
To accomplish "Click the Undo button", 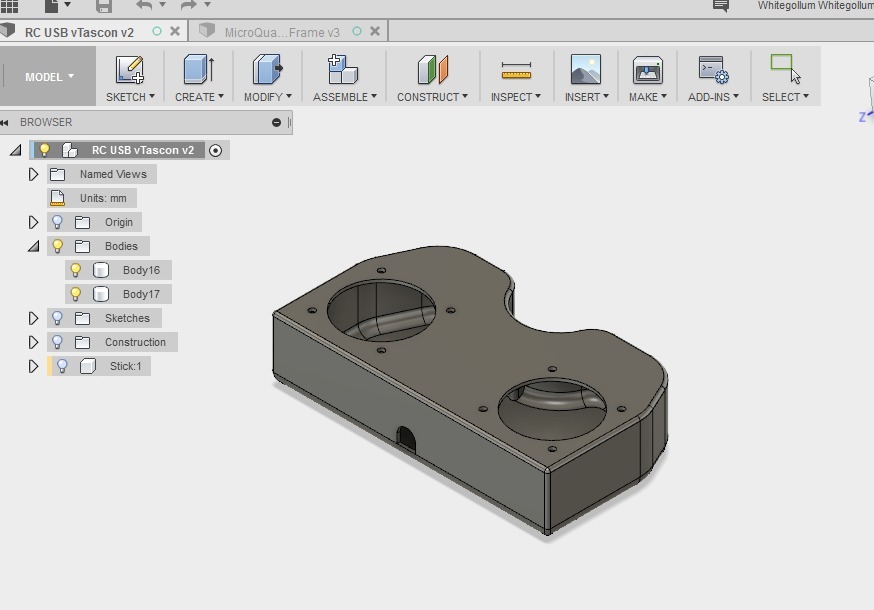I will 145,7.
